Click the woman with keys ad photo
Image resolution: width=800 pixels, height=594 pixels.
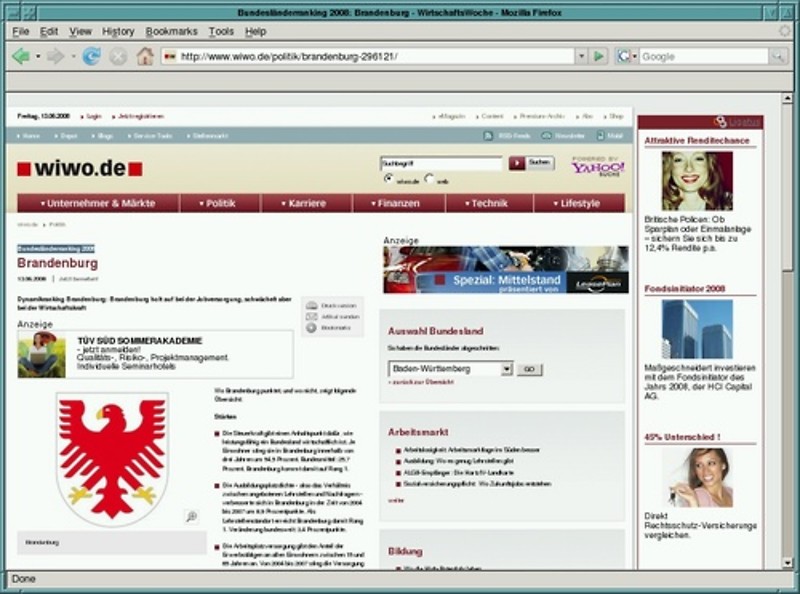click(x=697, y=478)
